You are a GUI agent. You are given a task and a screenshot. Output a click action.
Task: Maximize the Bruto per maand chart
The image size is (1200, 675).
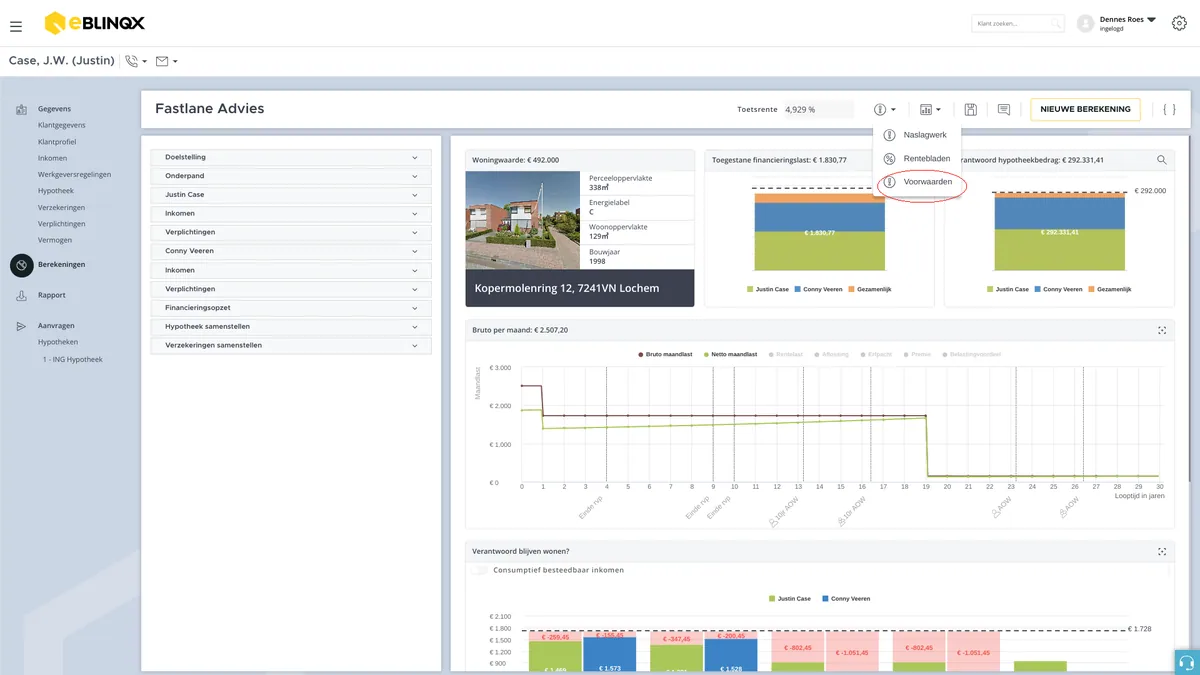[x=1162, y=330]
